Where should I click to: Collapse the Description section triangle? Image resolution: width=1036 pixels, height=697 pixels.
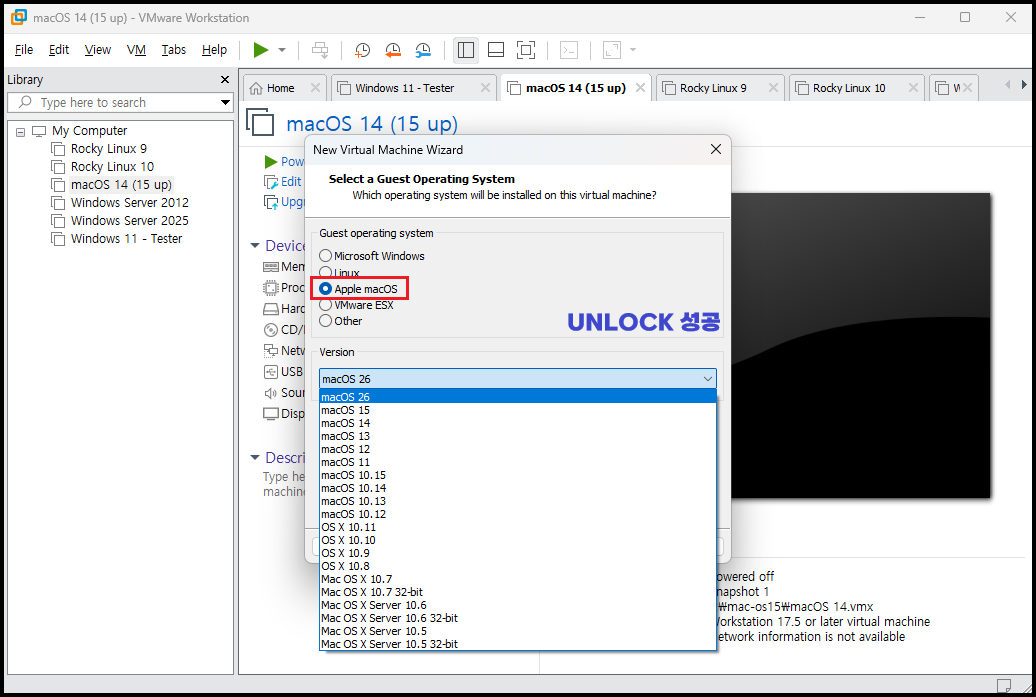[x=255, y=457]
